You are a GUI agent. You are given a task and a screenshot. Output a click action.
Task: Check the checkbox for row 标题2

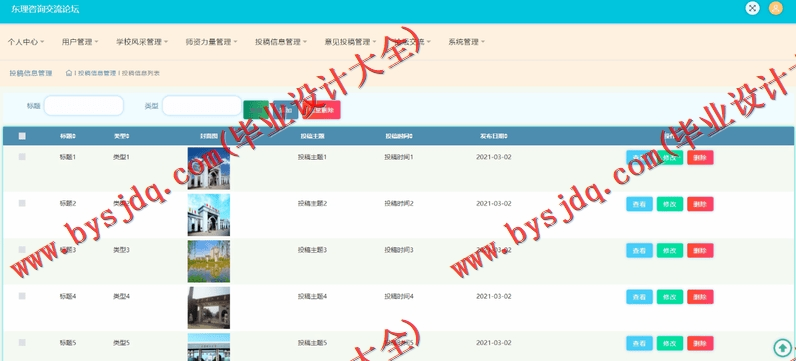[22, 203]
